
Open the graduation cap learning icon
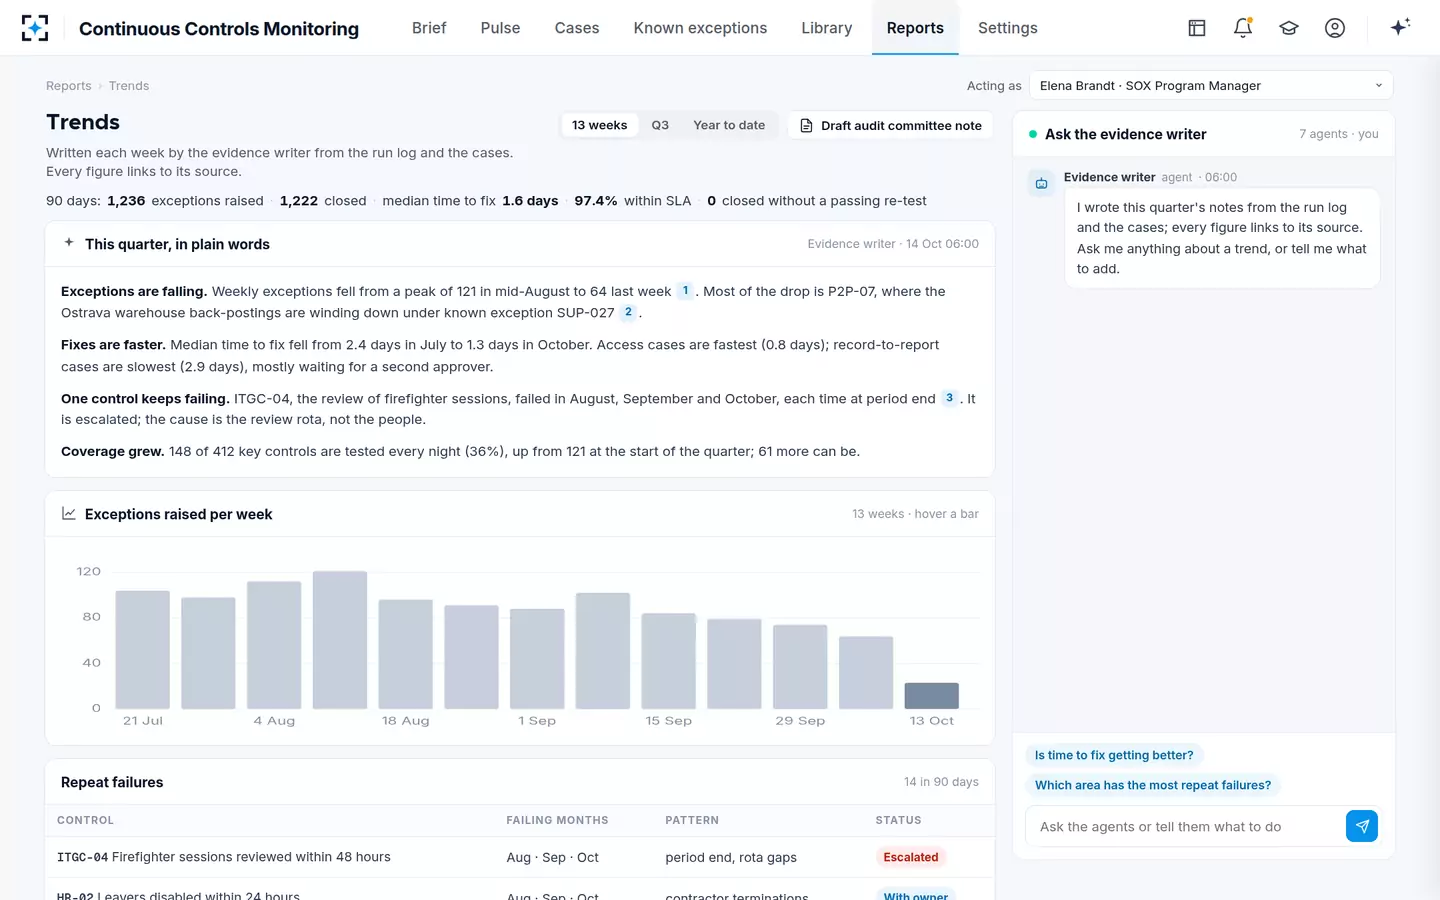[x=1289, y=28]
